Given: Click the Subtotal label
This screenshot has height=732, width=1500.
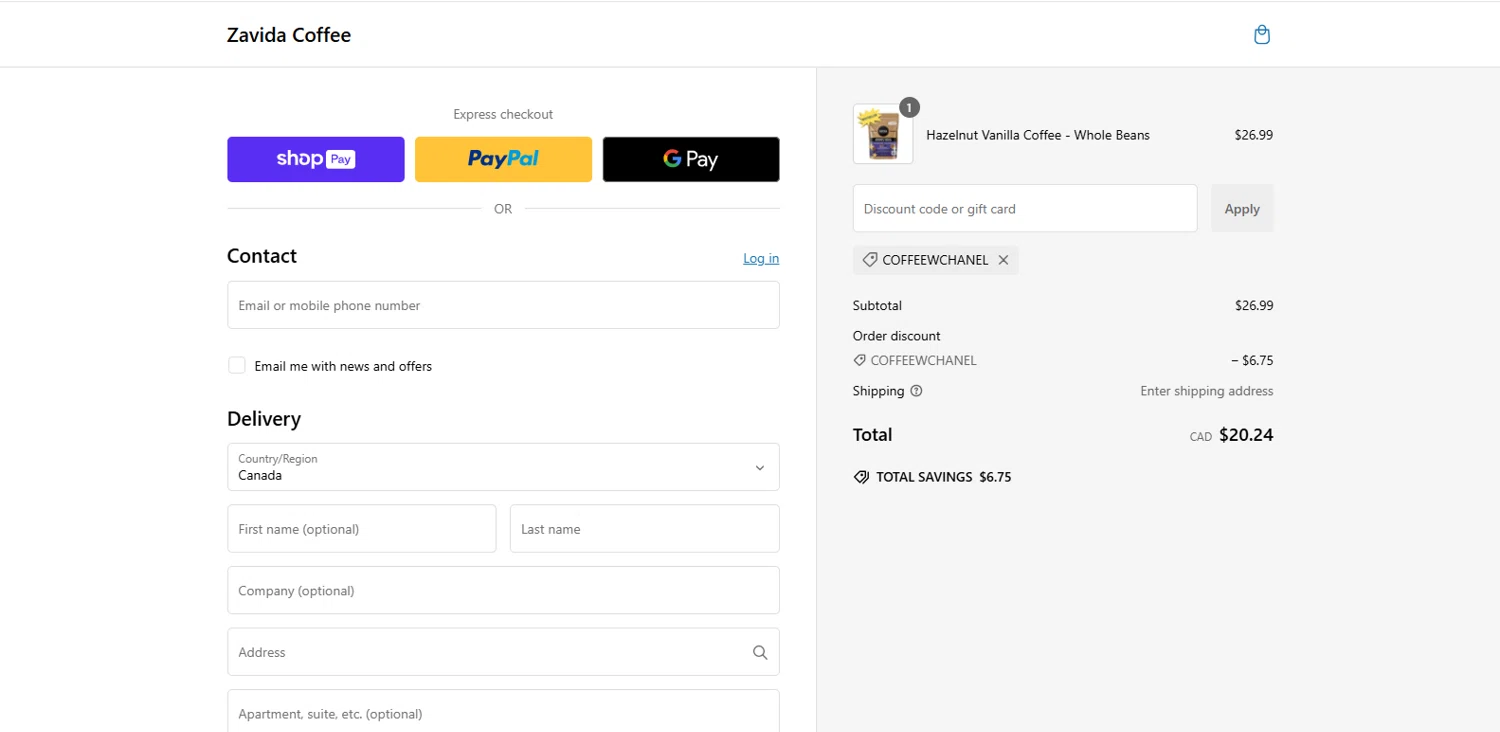Looking at the screenshot, I should [877, 305].
